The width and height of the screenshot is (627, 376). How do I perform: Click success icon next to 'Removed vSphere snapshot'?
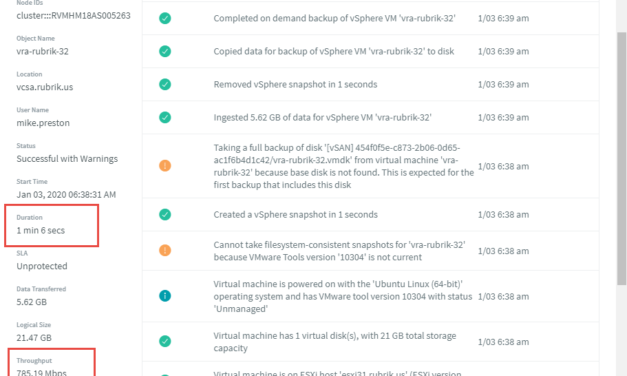coord(165,84)
